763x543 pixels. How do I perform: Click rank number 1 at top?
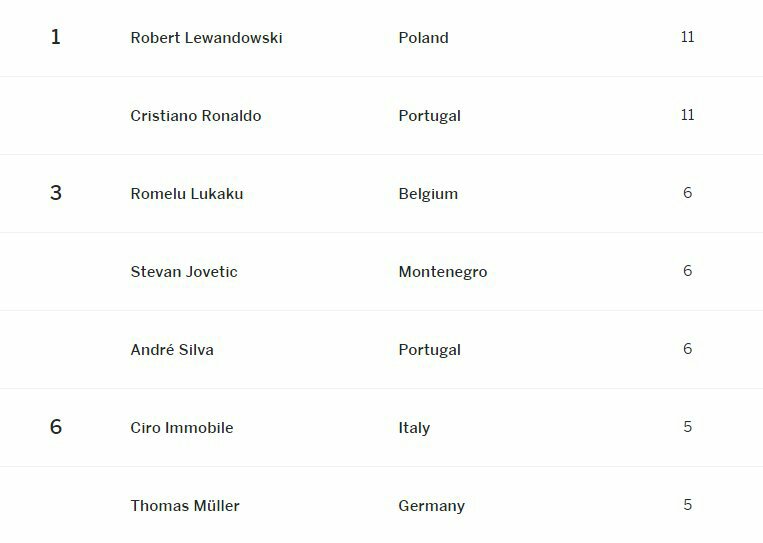tap(56, 38)
